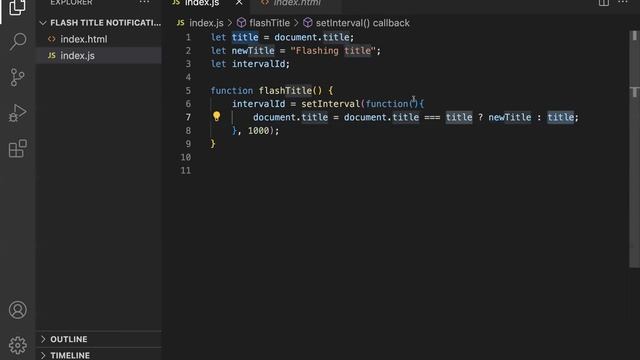Viewport: 640px width, 360px height.
Task: Click line number 5 in gutter
Action: [x=188, y=91]
